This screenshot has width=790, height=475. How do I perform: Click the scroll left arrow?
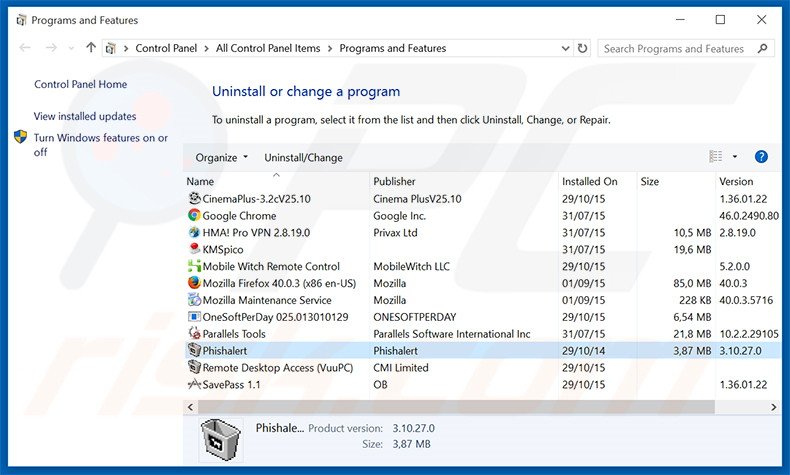click(190, 407)
